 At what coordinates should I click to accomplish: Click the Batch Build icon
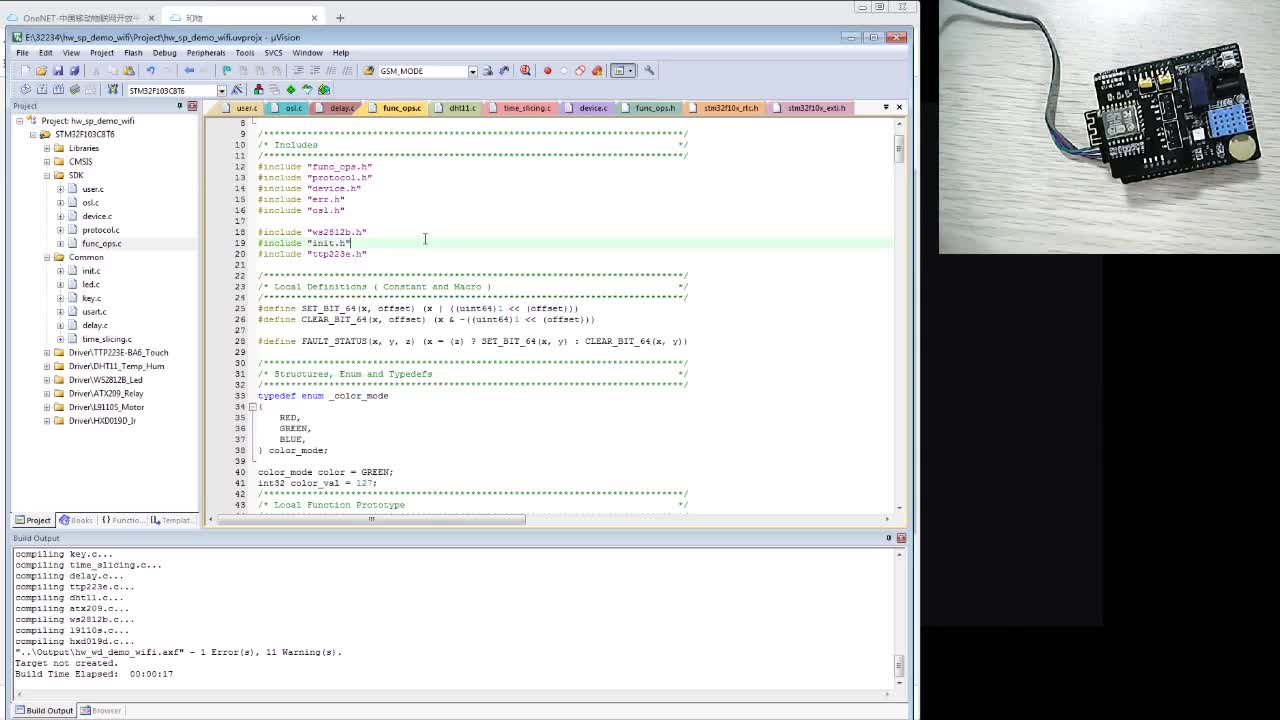pos(74,90)
